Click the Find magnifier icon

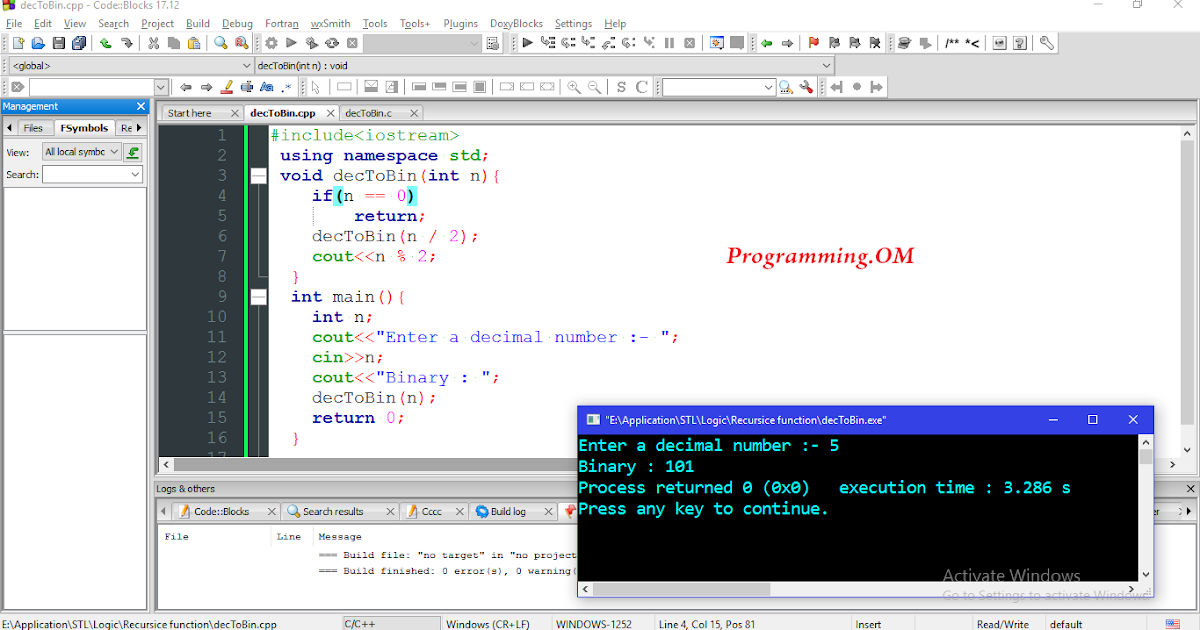click(221, 43)
